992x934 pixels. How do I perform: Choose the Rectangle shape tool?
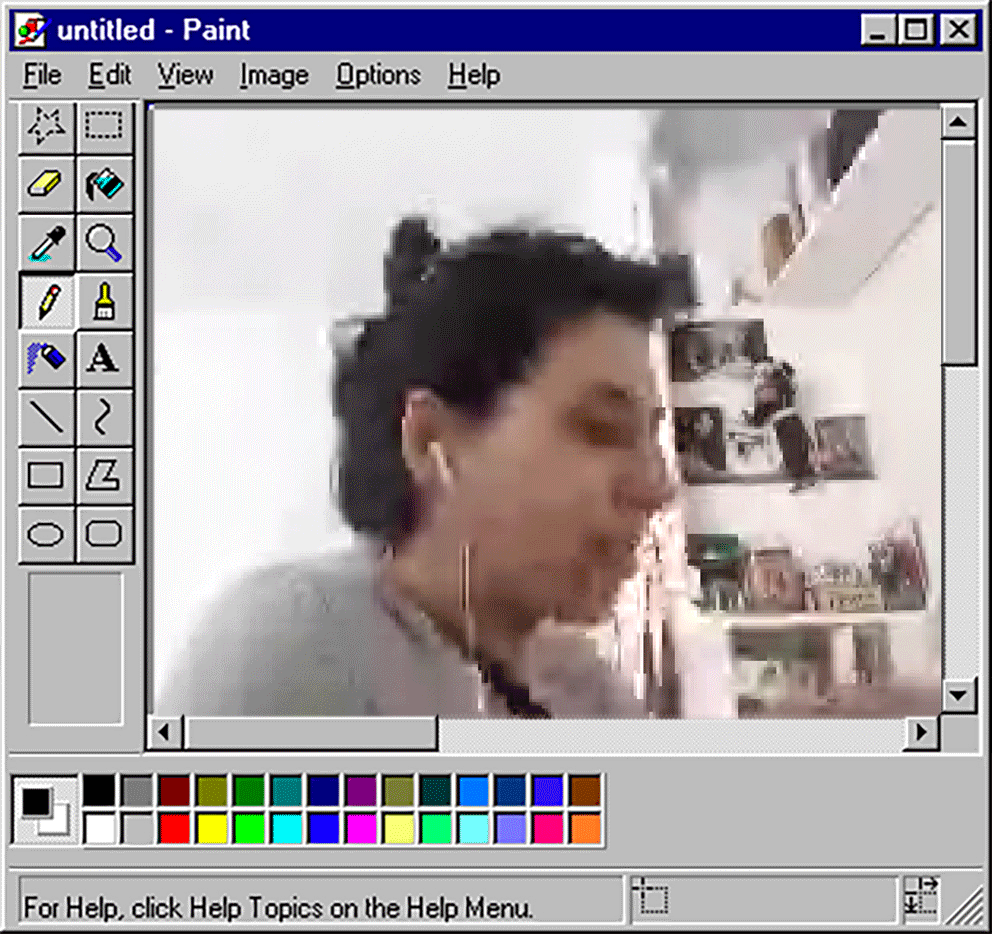pyautogui.click(x=47, y=475)
